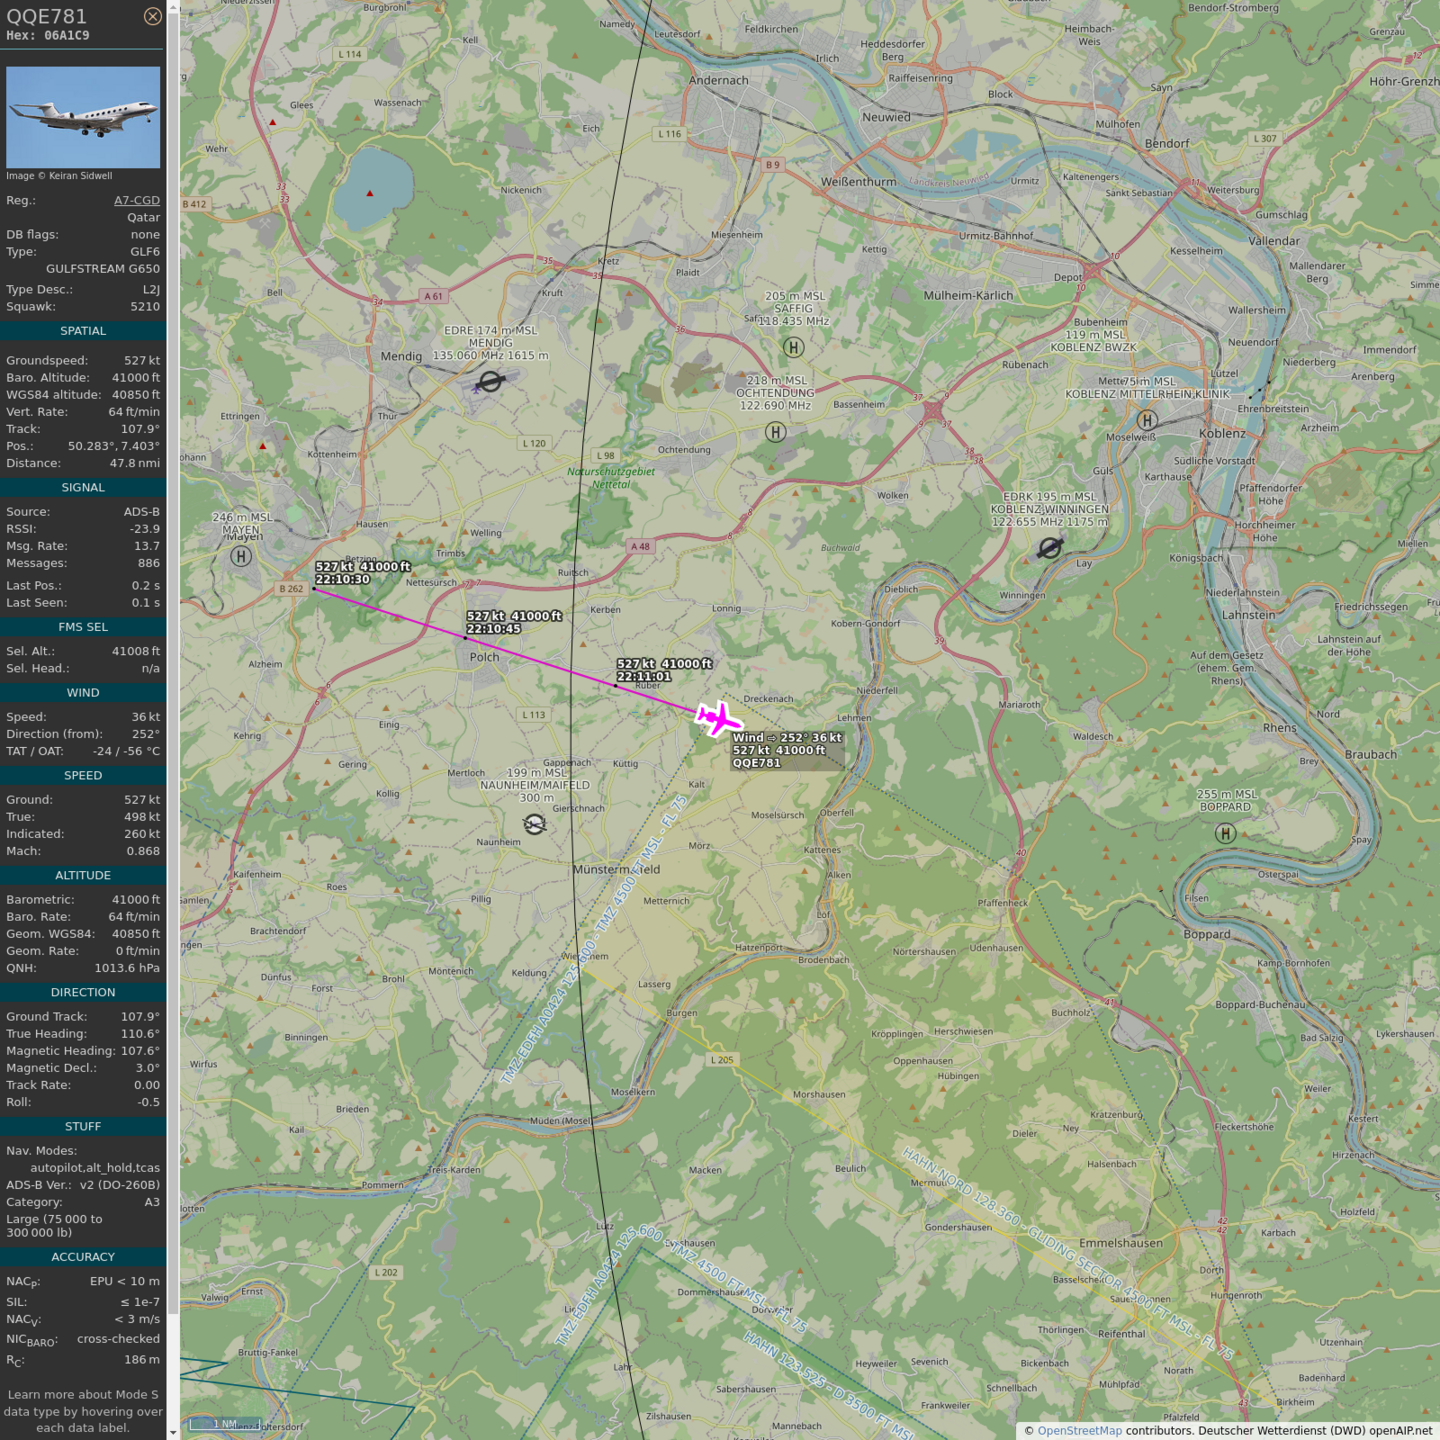Click the Koblenz Winningen EDRK airfield icon
1440x1440 pixels.
[x=1049, y=547]
